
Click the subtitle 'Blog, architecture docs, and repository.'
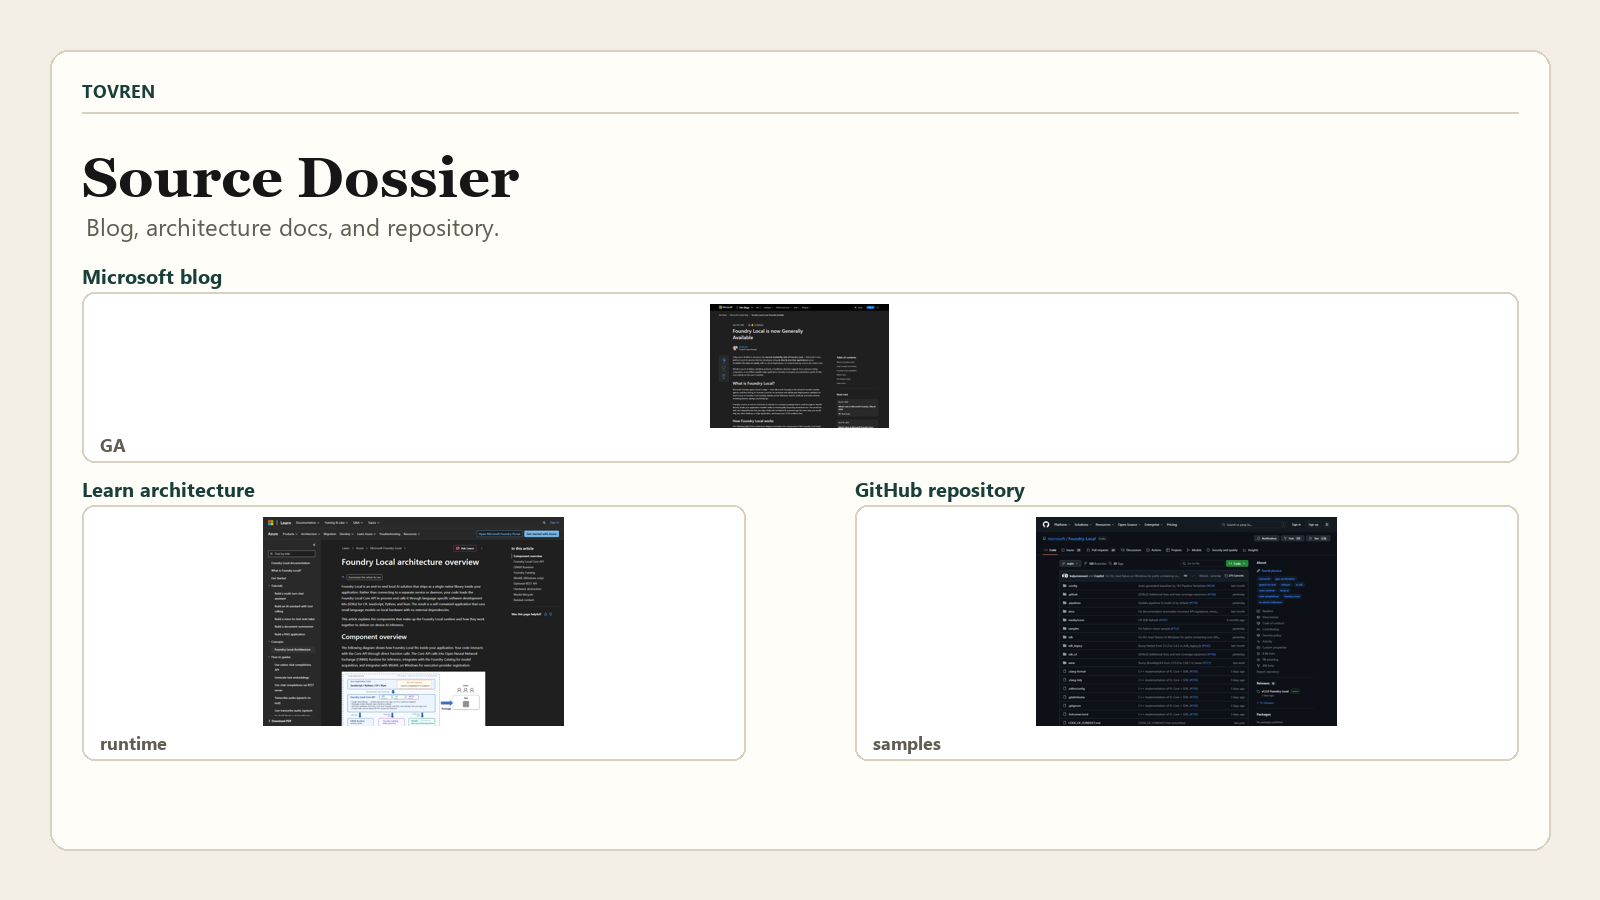pos(292,228)
